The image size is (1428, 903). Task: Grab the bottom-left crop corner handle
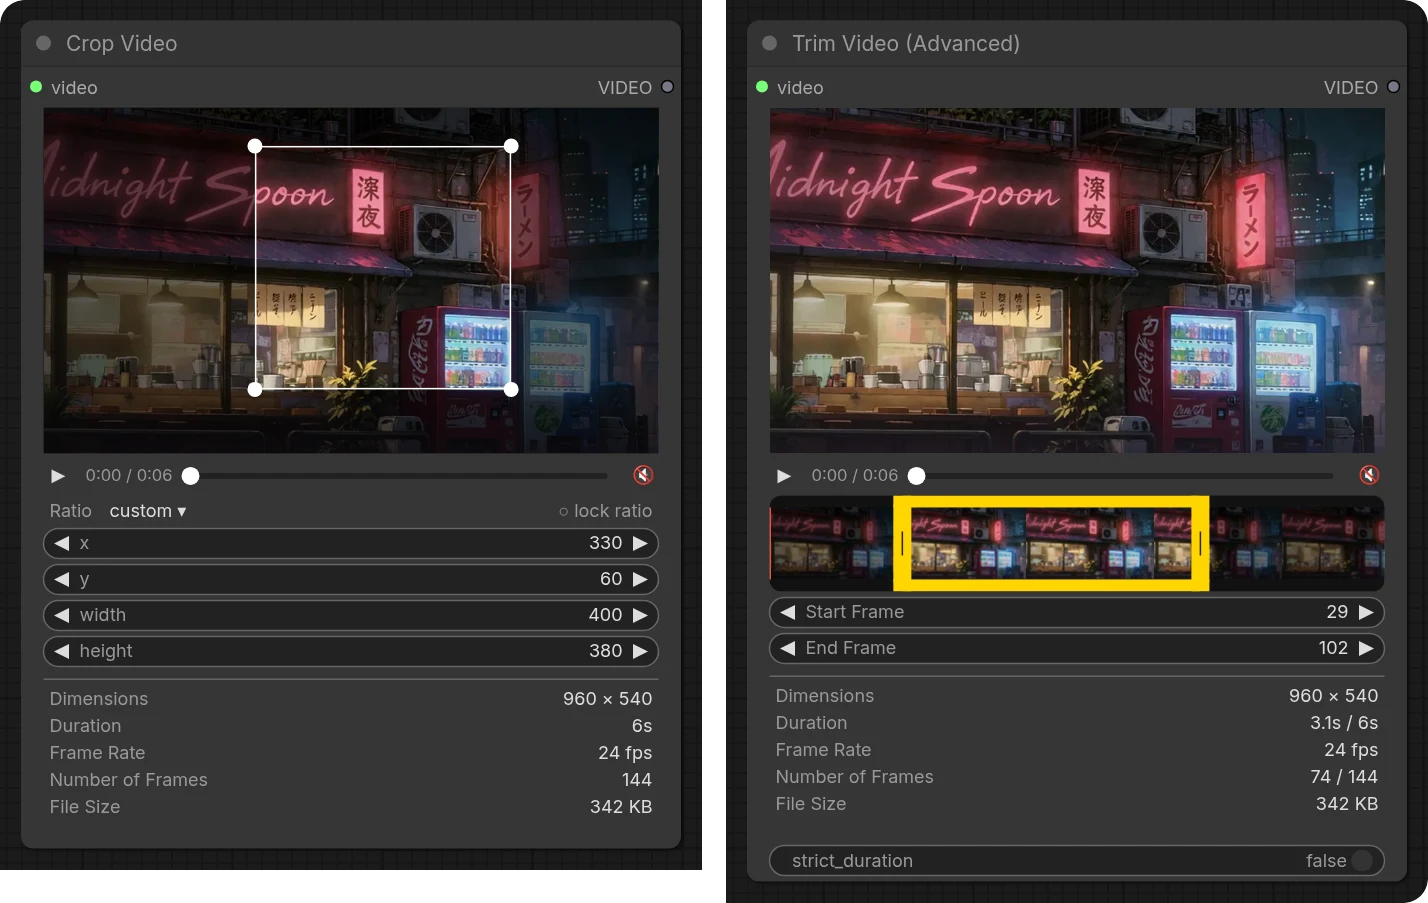coord(255,389)
